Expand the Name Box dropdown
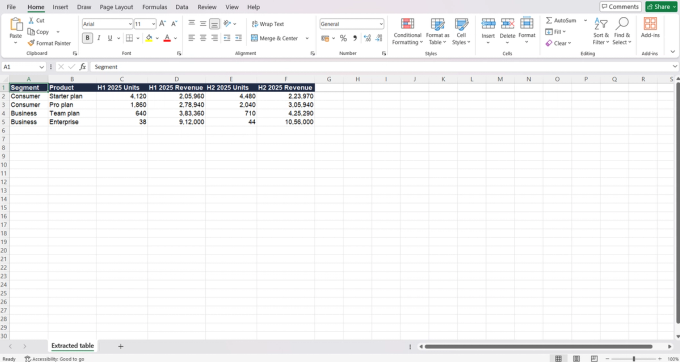 (42, 67)
